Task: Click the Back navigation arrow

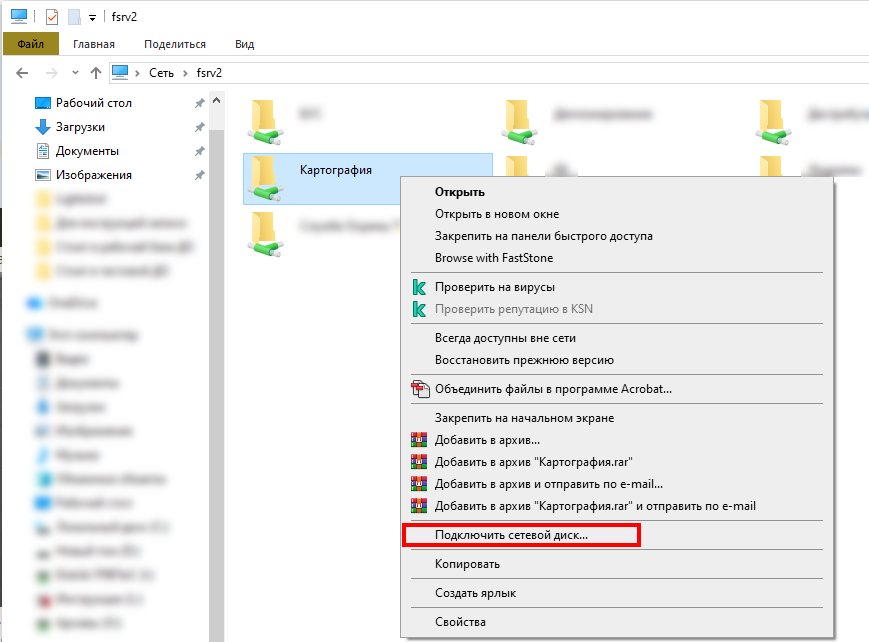Action: click(x=23, y=73)
